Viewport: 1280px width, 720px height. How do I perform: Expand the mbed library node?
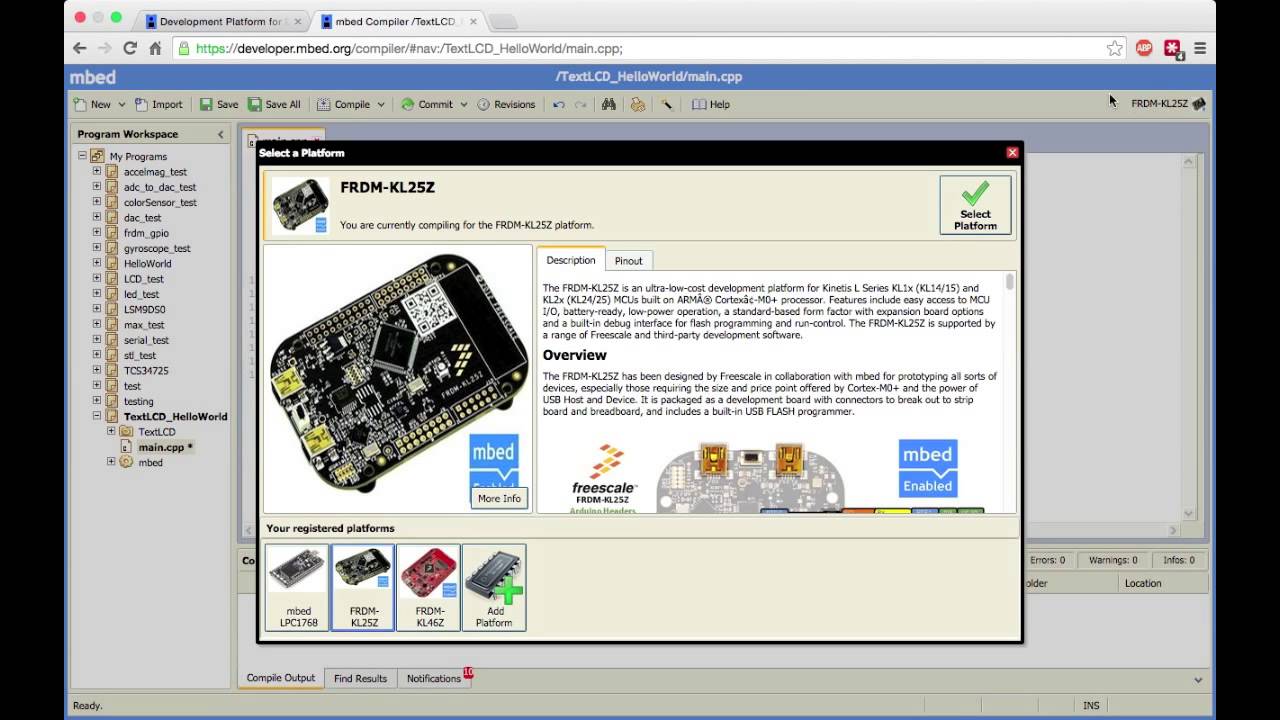pyautogui.click(x=111, y=462)
